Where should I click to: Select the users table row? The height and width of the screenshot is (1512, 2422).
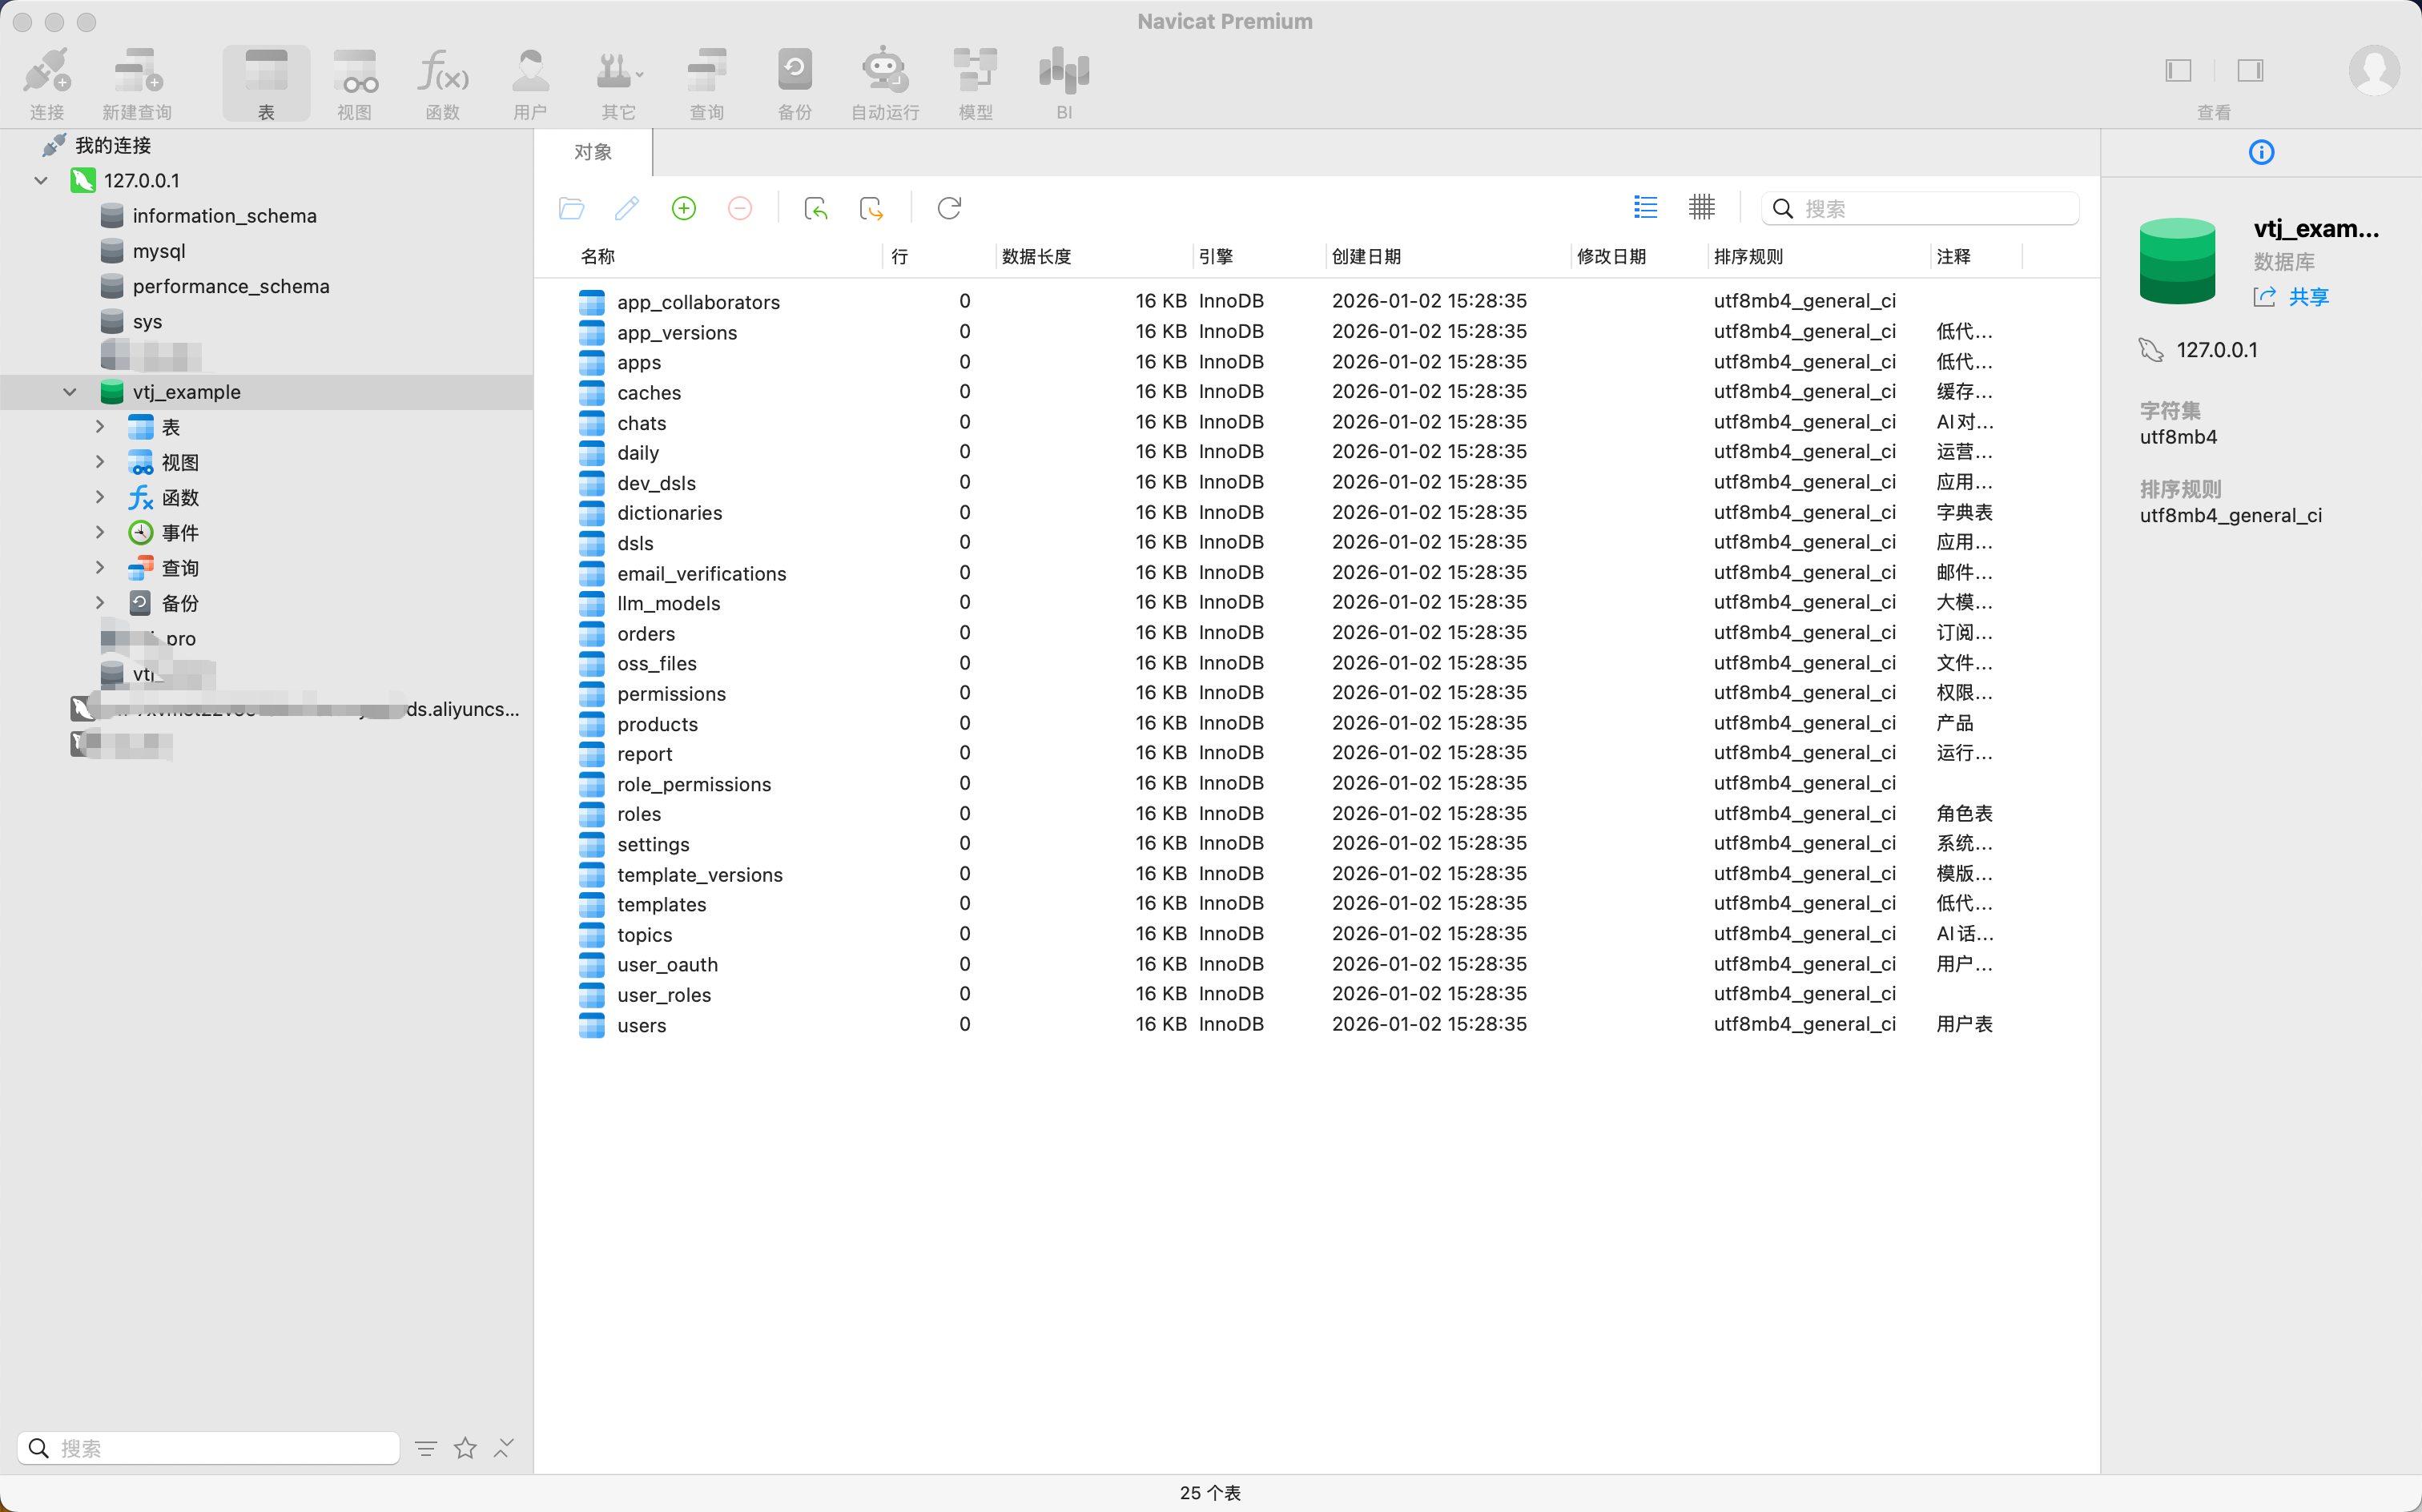tap(641, 1025)
